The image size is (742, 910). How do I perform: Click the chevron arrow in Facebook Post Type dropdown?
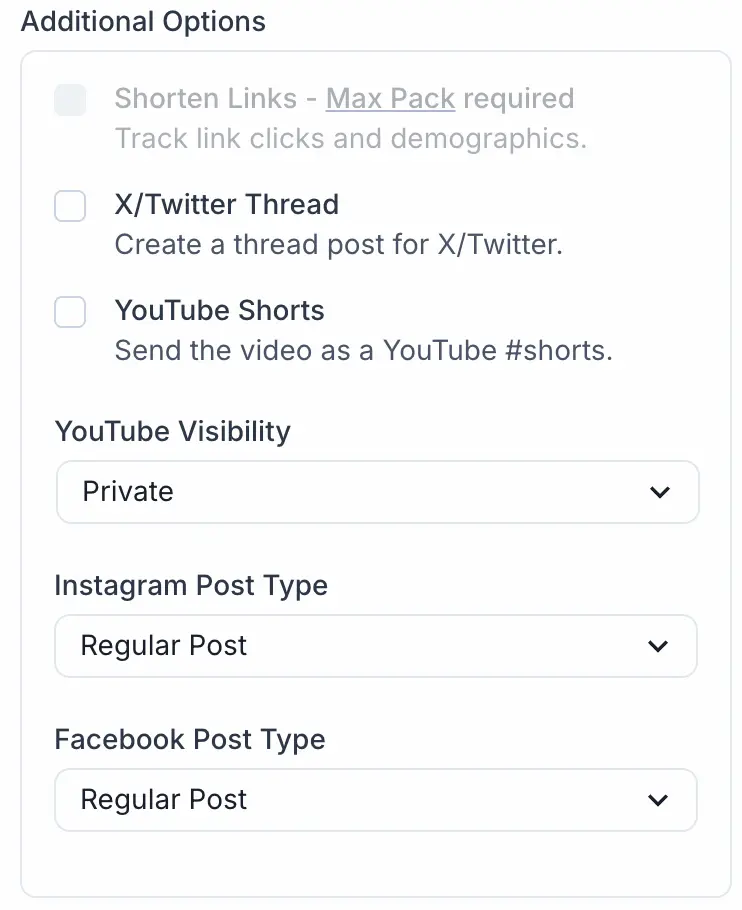click(x=658, y=800)
